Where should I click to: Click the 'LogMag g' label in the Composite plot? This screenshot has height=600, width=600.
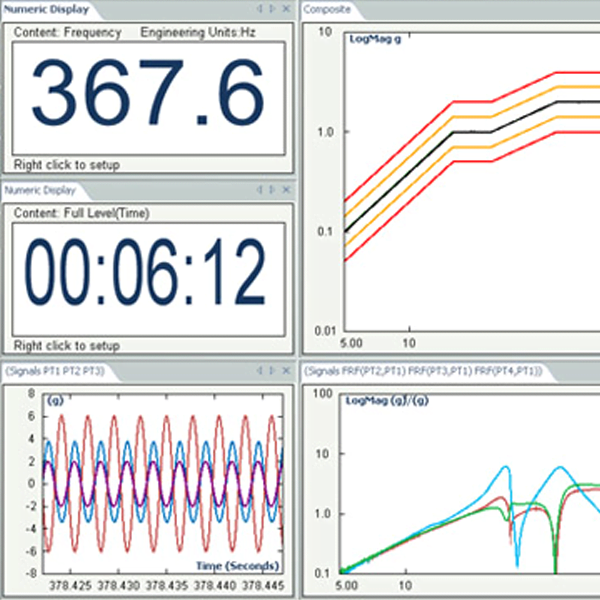click(x=375, y=39)
